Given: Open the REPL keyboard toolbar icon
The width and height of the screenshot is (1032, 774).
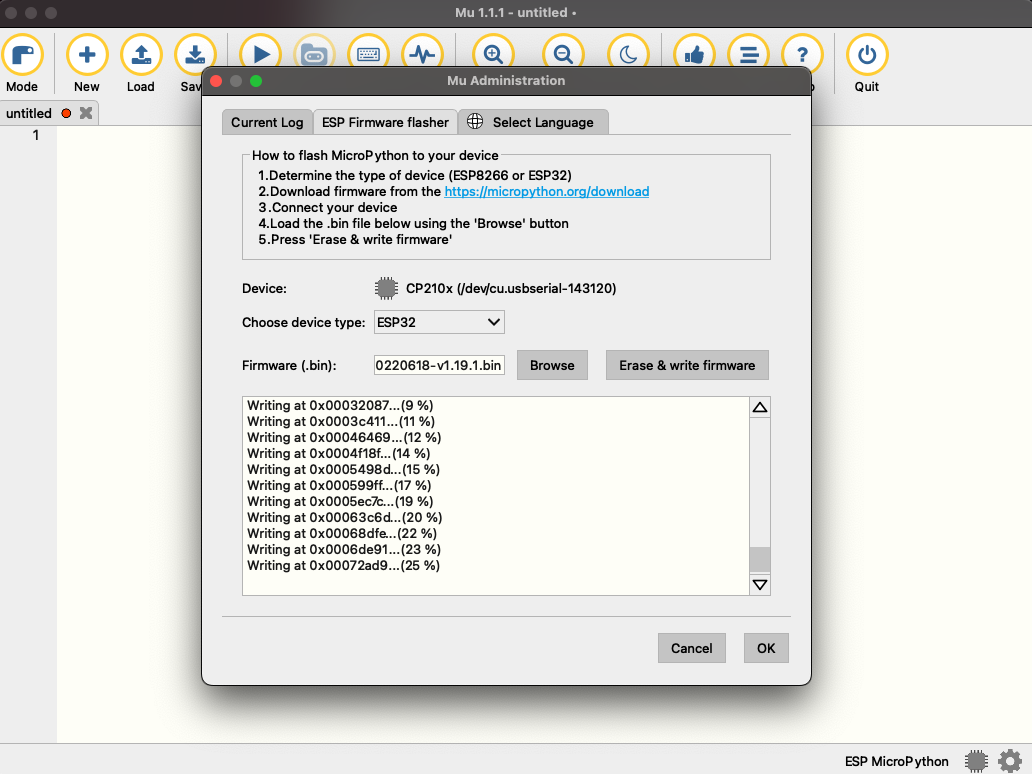Looking at the screenshot, I should click(368, 51).
